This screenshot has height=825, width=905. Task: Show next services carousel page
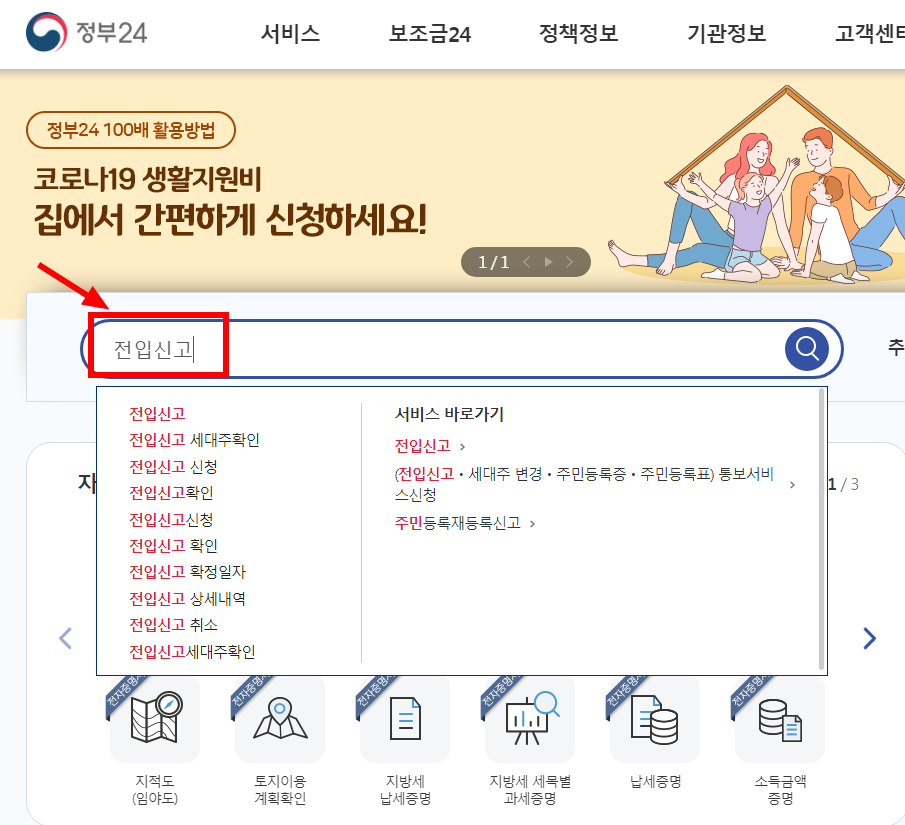point(870,639)
